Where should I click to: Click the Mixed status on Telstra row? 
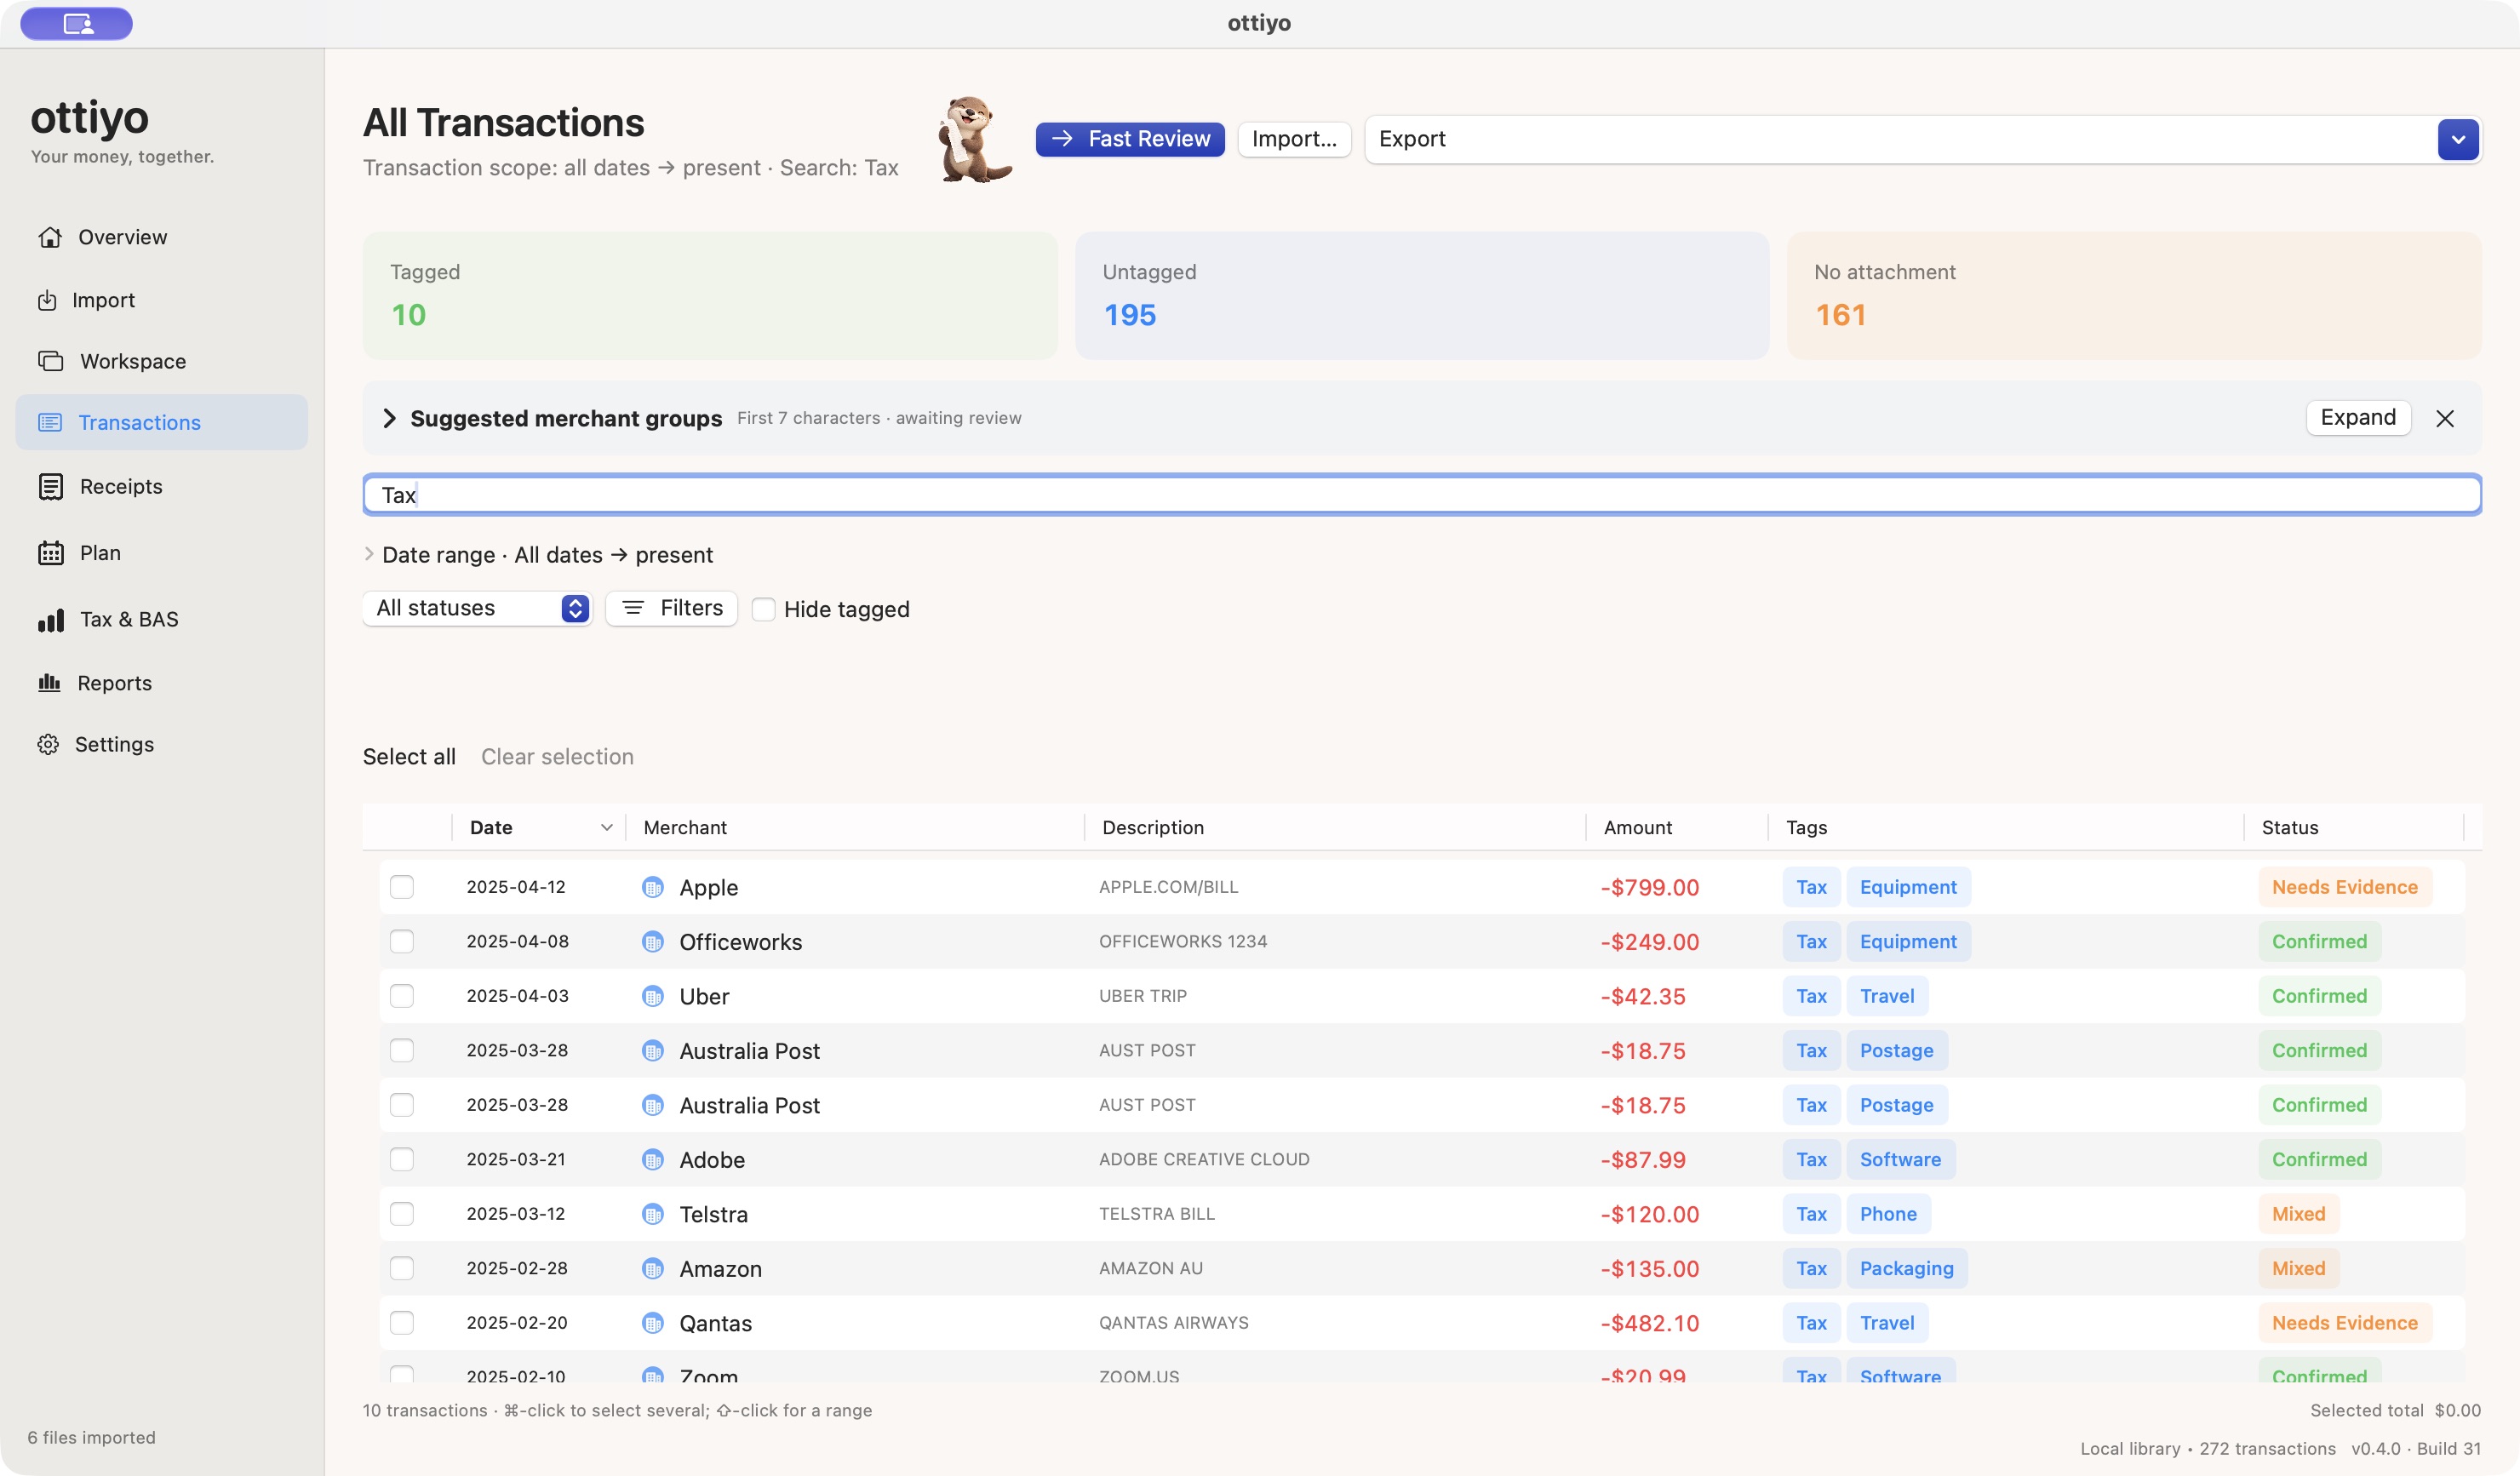2298,1214
